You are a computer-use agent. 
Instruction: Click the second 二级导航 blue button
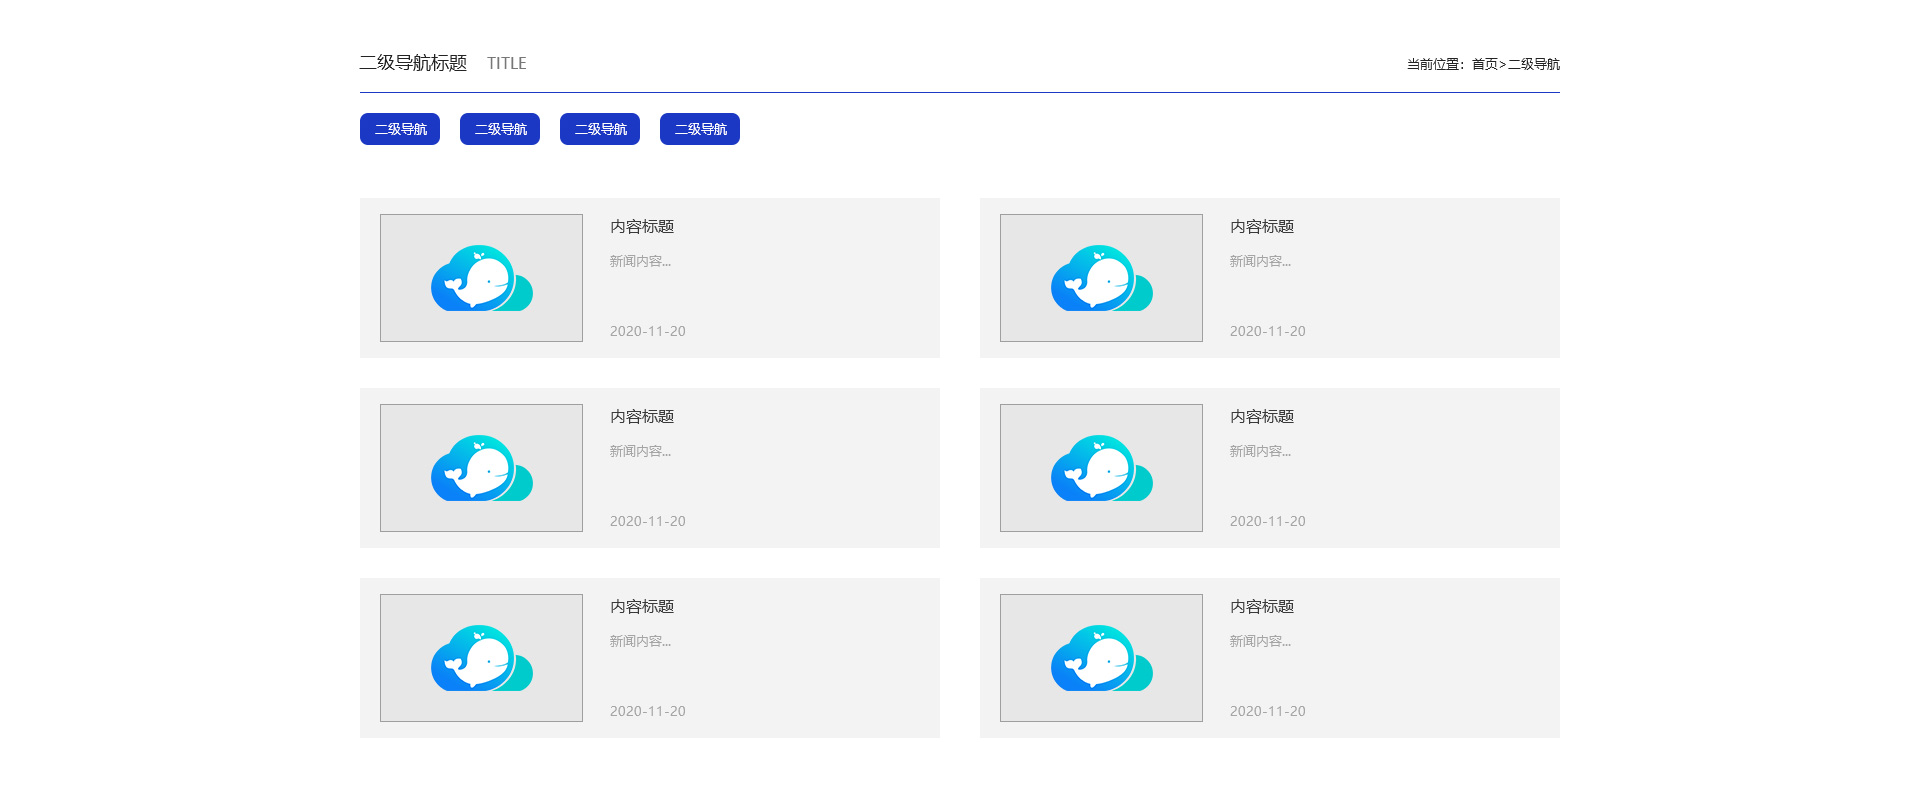coord(500,129)
